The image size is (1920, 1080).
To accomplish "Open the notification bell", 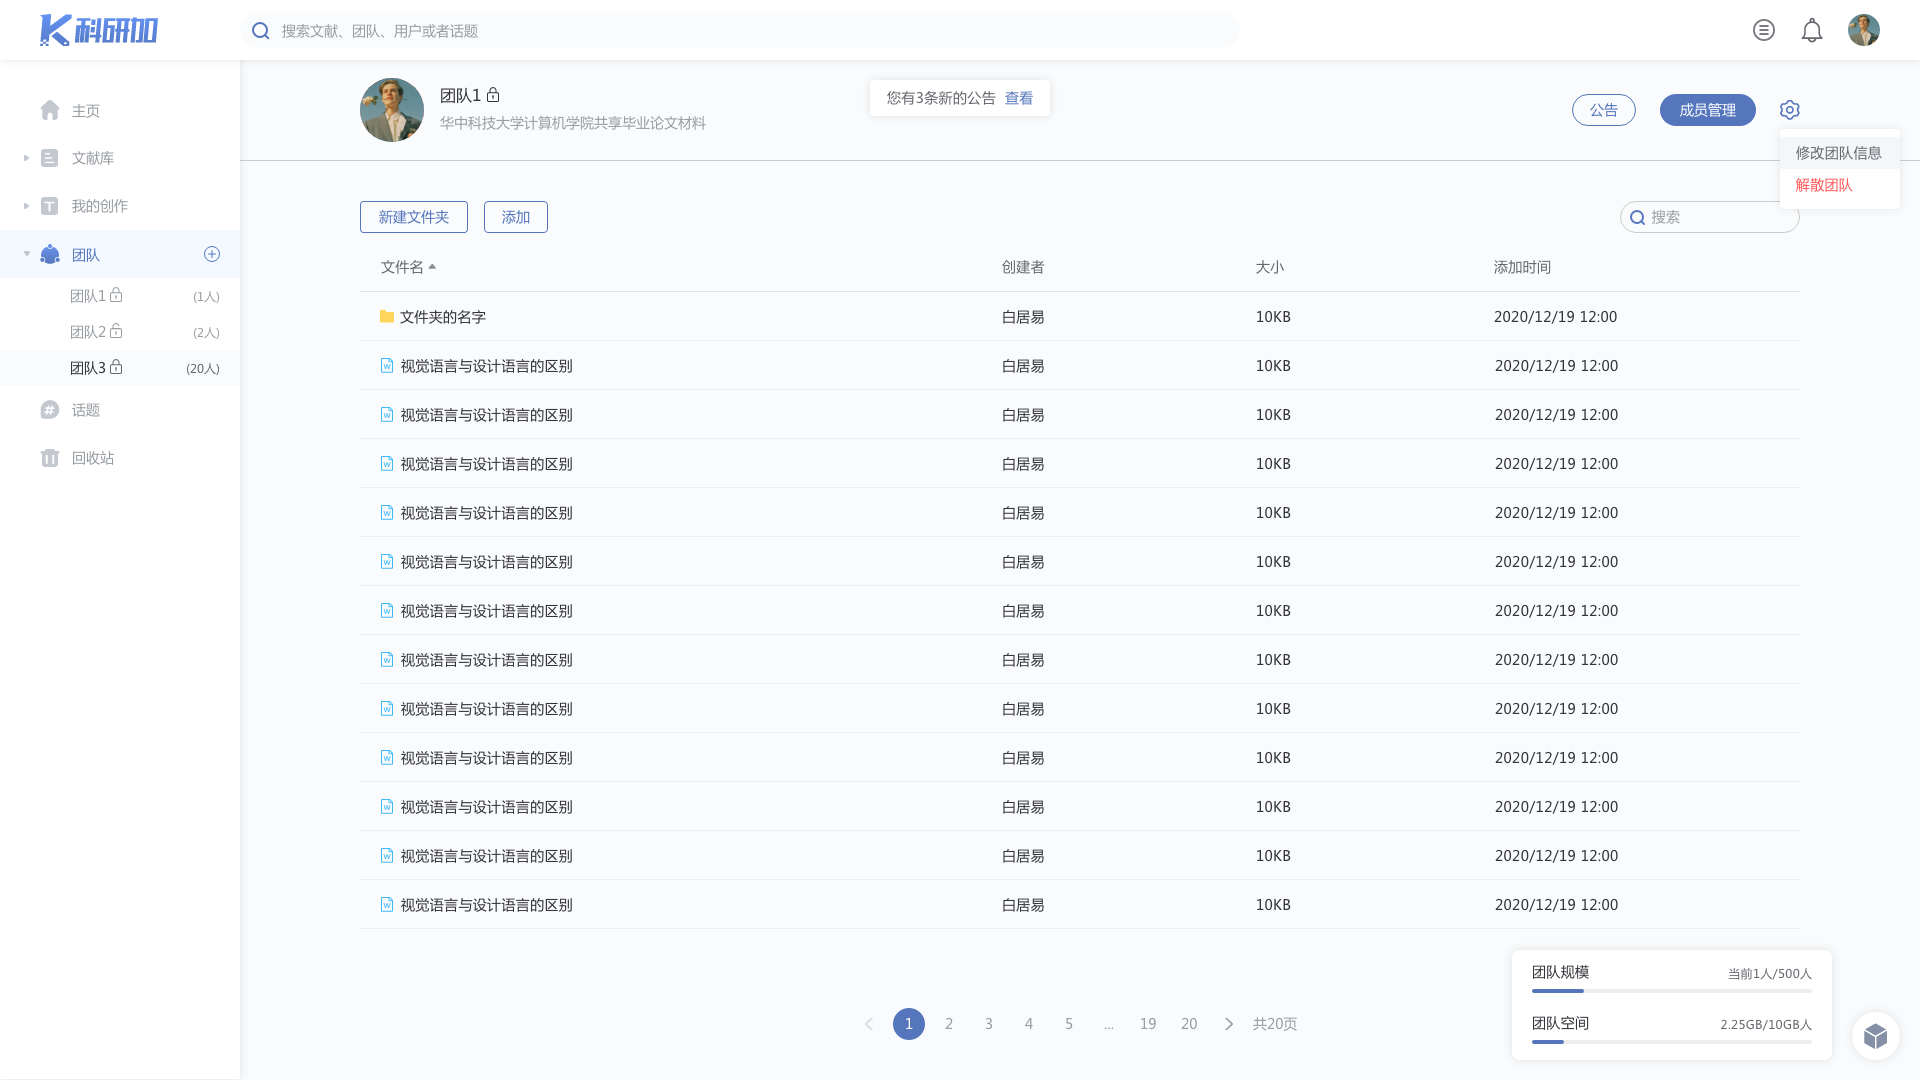I will point(1812,30).
